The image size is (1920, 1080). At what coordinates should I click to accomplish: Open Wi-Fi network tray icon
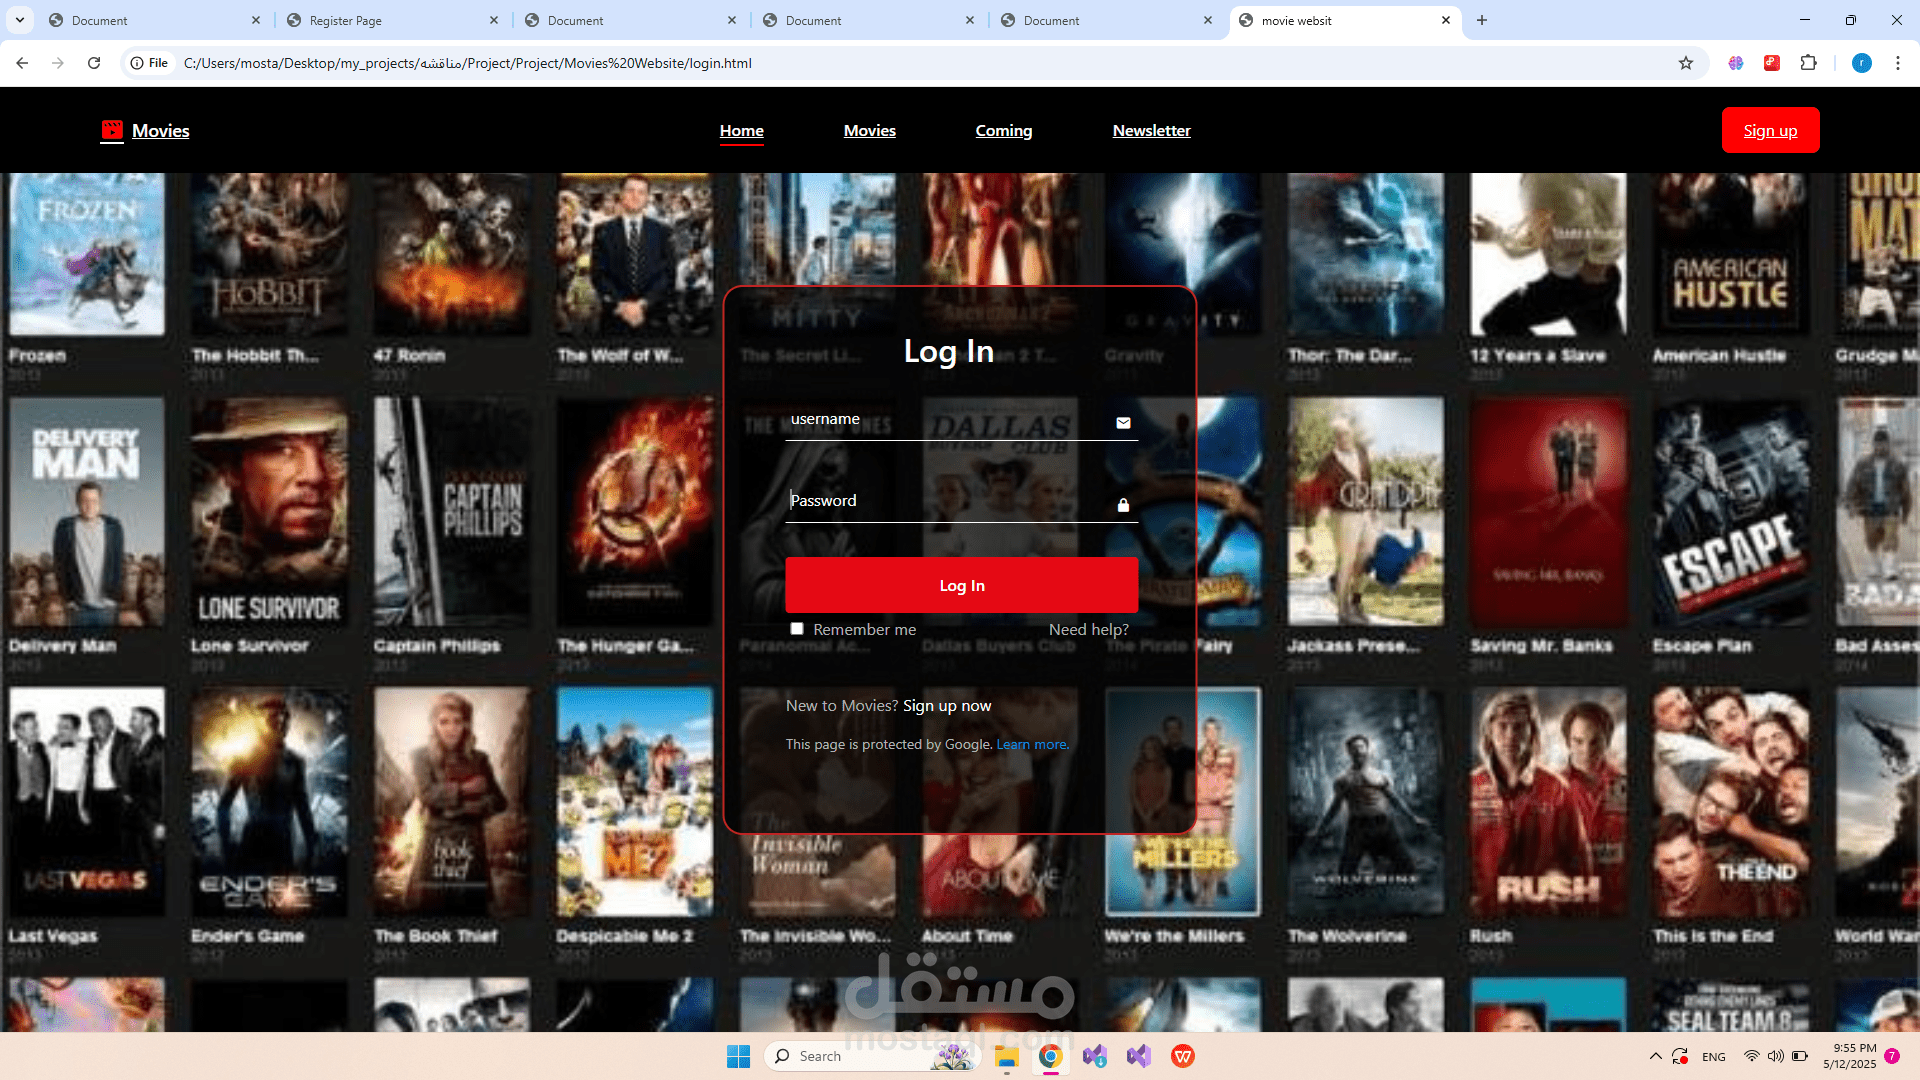tap(1751, 1056)
